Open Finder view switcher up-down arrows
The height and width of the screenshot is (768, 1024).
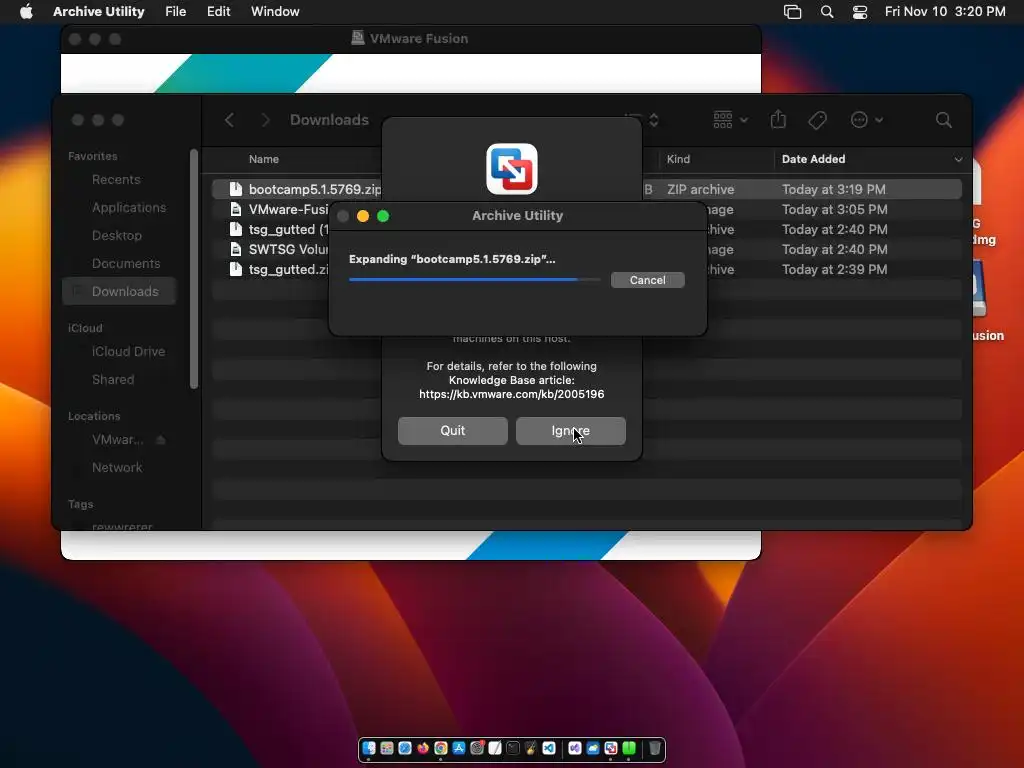653,120
